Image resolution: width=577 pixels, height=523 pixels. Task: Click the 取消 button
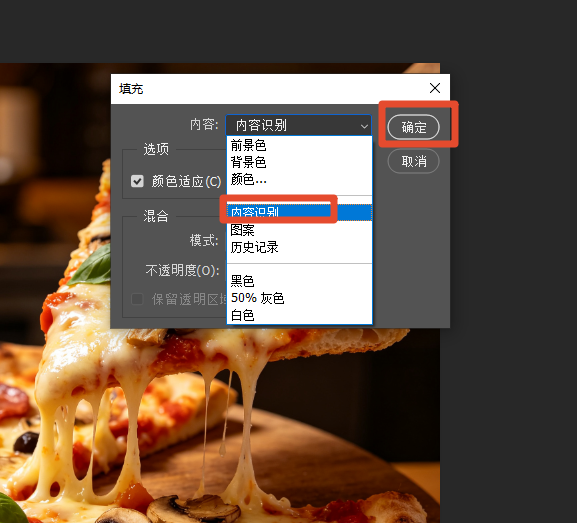click(x=413, y=161)
